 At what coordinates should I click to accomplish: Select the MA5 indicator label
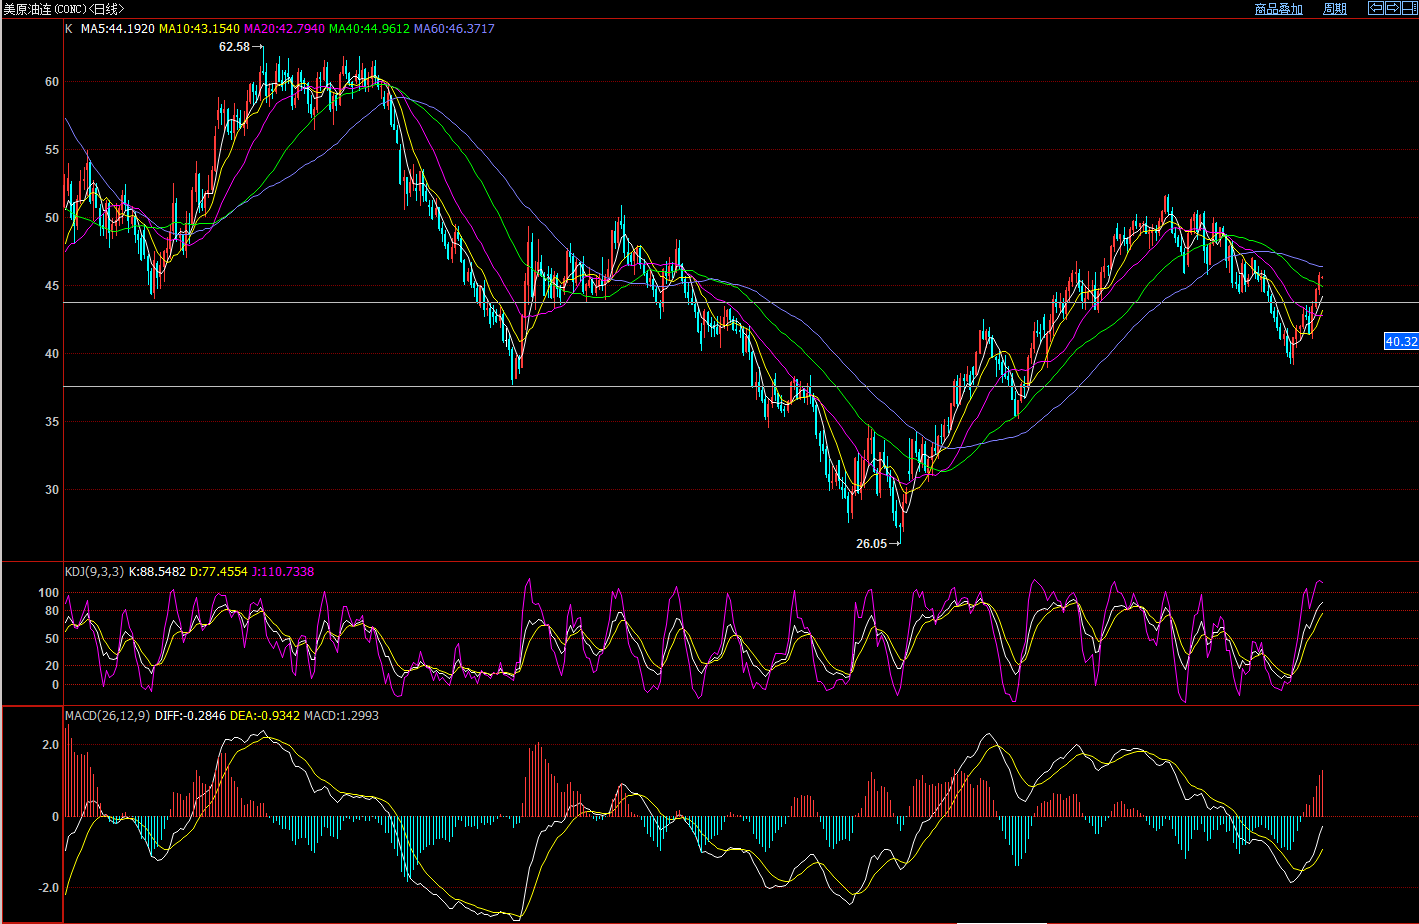pos(117,29)
